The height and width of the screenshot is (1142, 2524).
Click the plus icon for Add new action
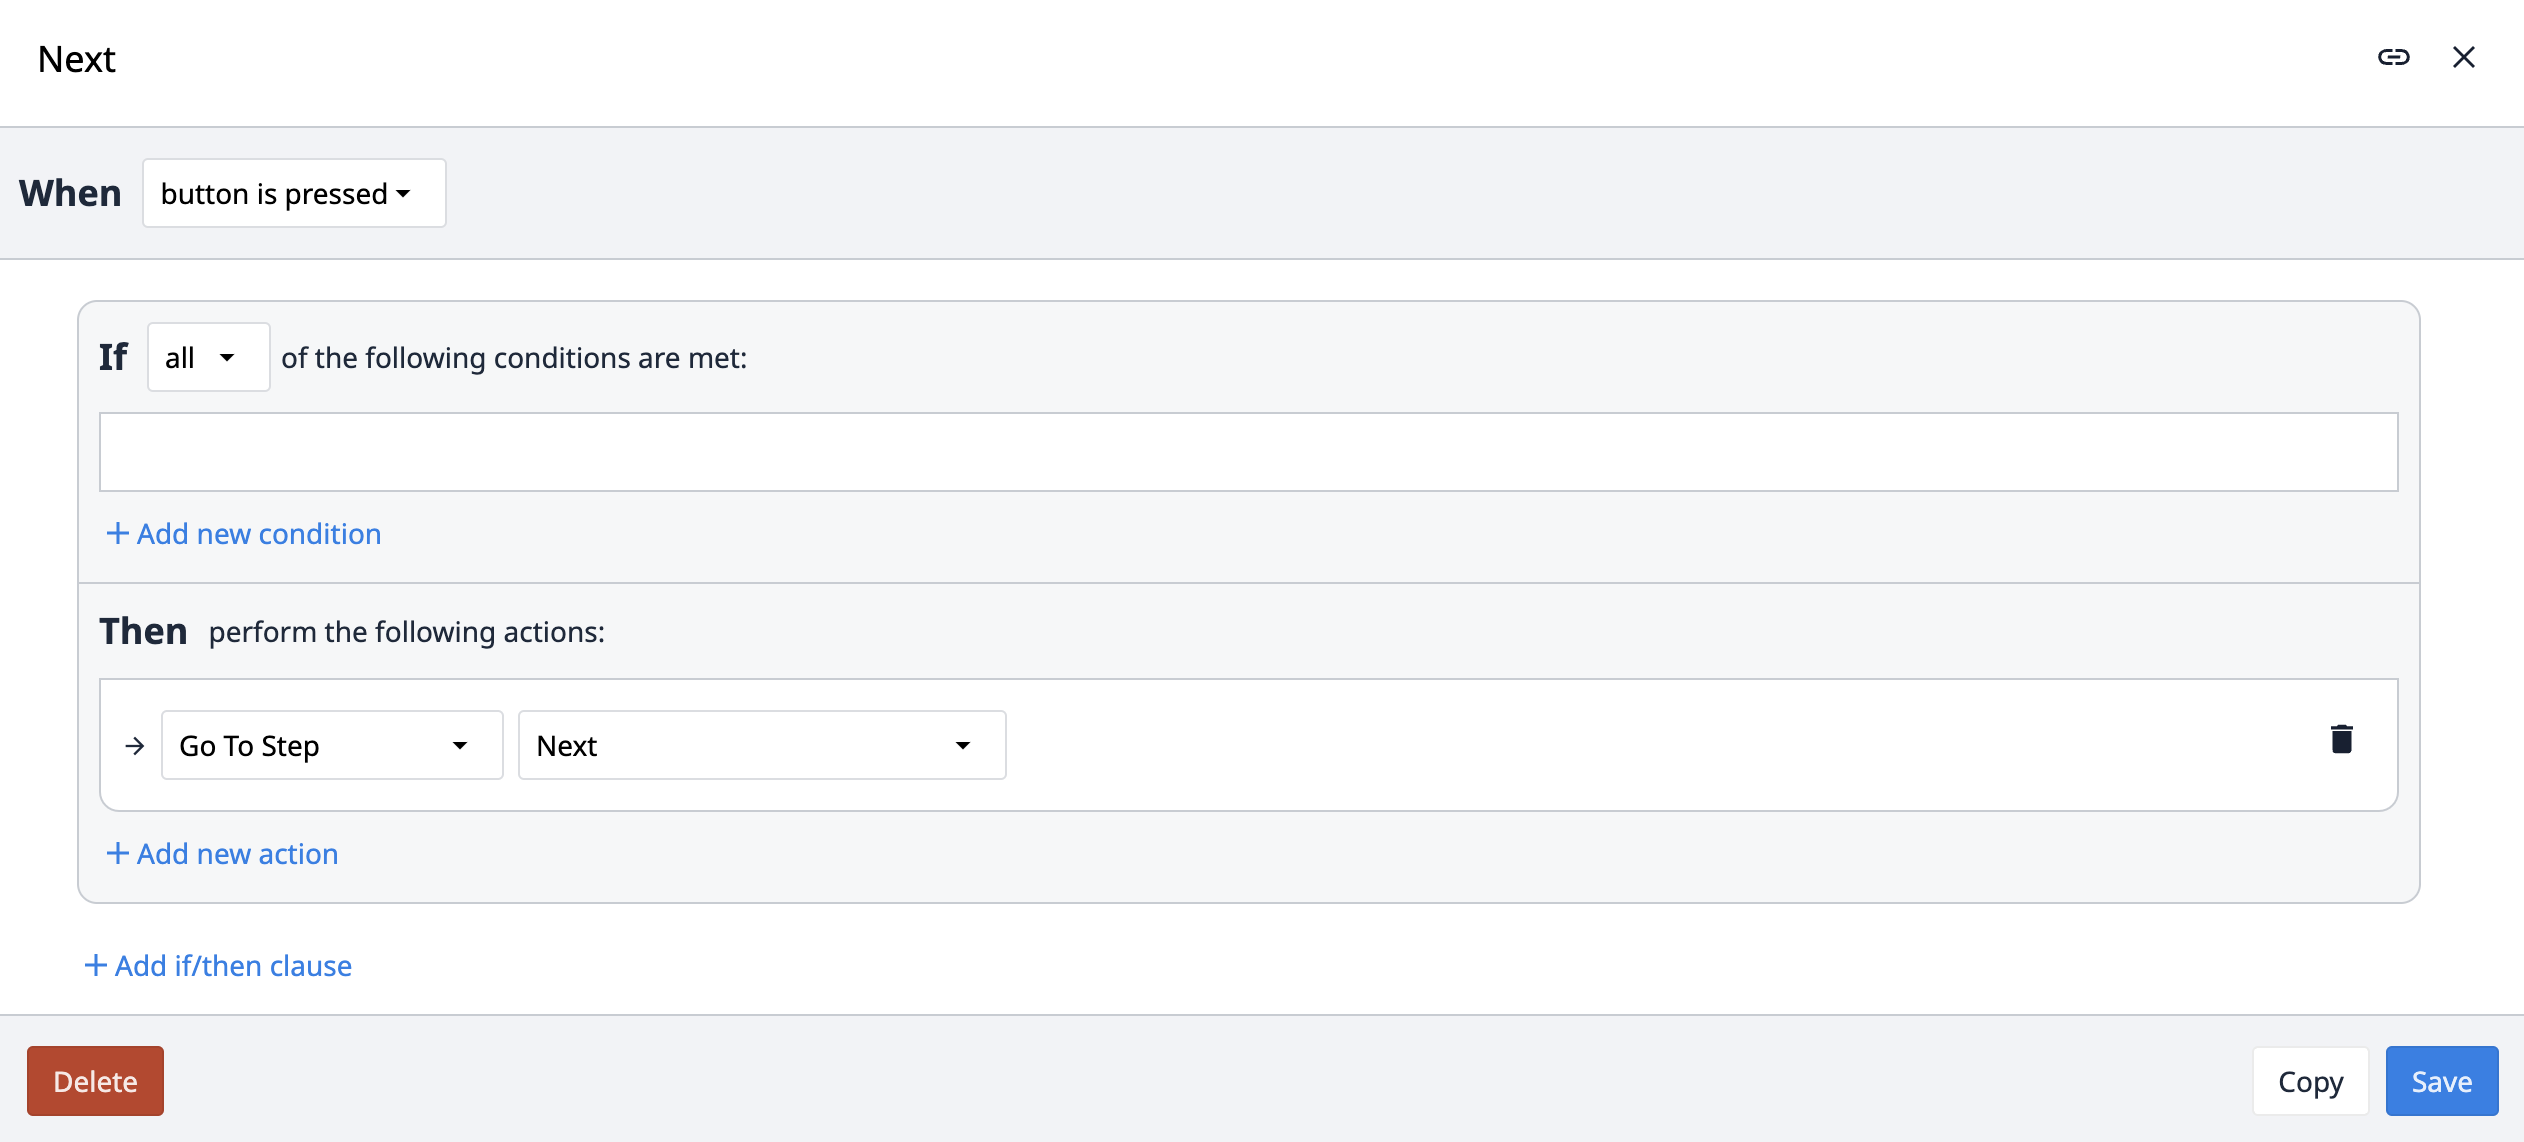114,852
